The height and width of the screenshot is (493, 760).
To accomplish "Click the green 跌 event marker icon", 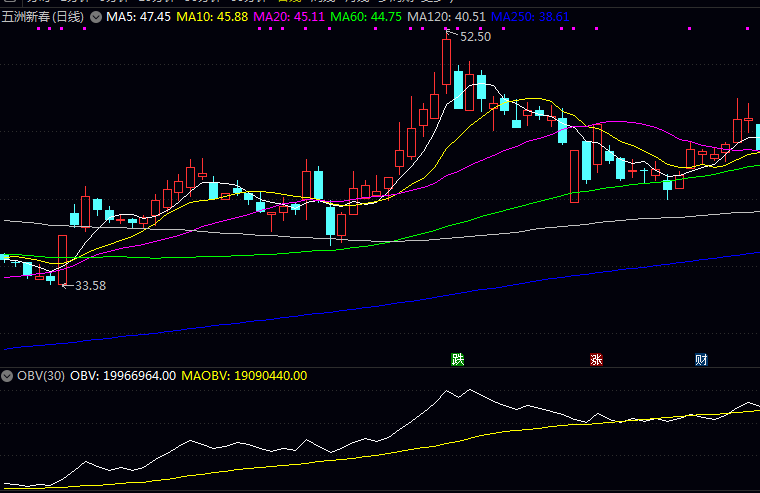I will 458,359.
